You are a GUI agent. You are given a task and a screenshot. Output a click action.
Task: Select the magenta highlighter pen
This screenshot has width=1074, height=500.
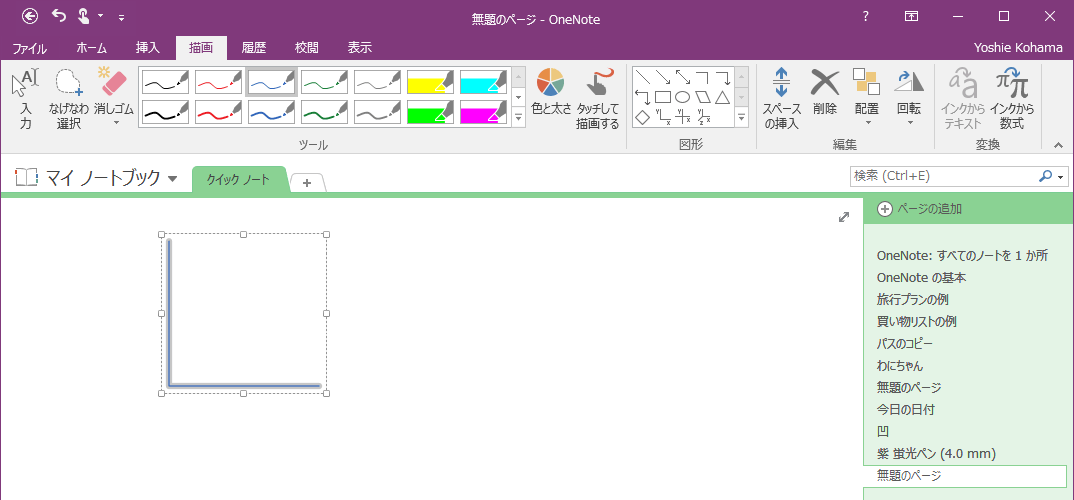pos(484,112)
